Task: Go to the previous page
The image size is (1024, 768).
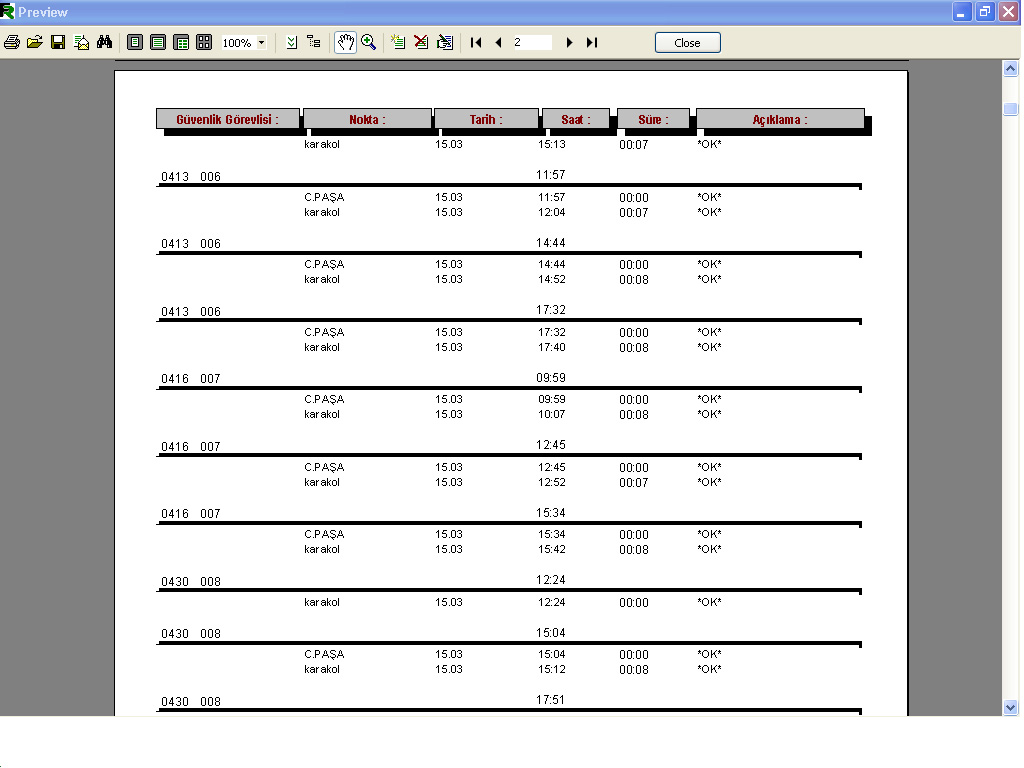Action: (x=498, y=42)
